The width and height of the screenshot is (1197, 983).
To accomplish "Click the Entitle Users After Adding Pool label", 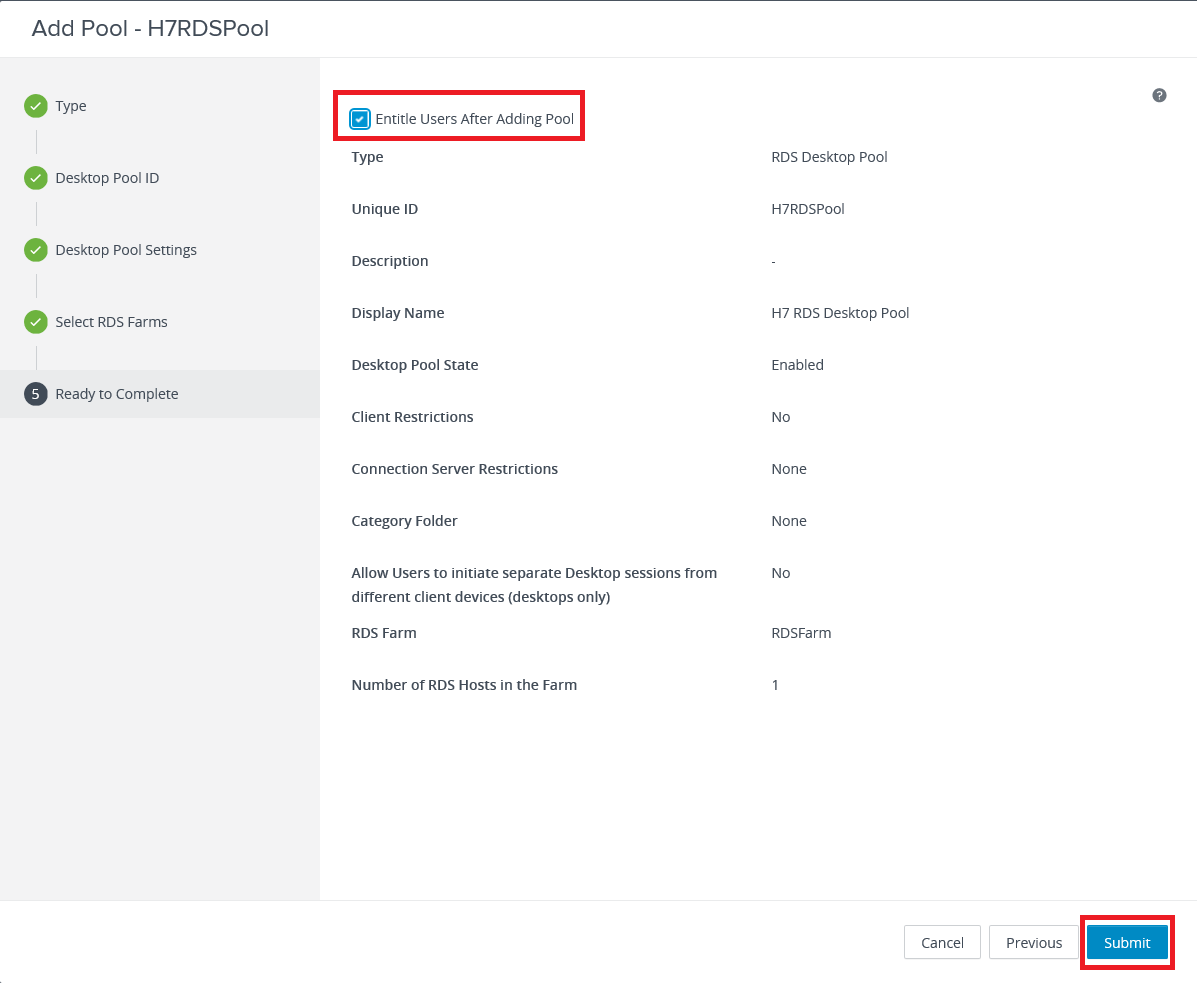I will [x=474, y=119].
